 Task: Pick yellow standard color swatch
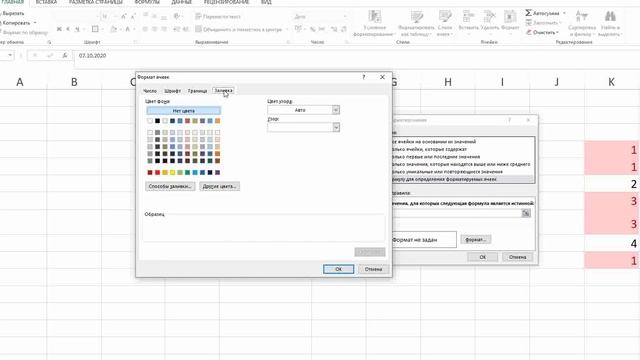pos(173,173)
